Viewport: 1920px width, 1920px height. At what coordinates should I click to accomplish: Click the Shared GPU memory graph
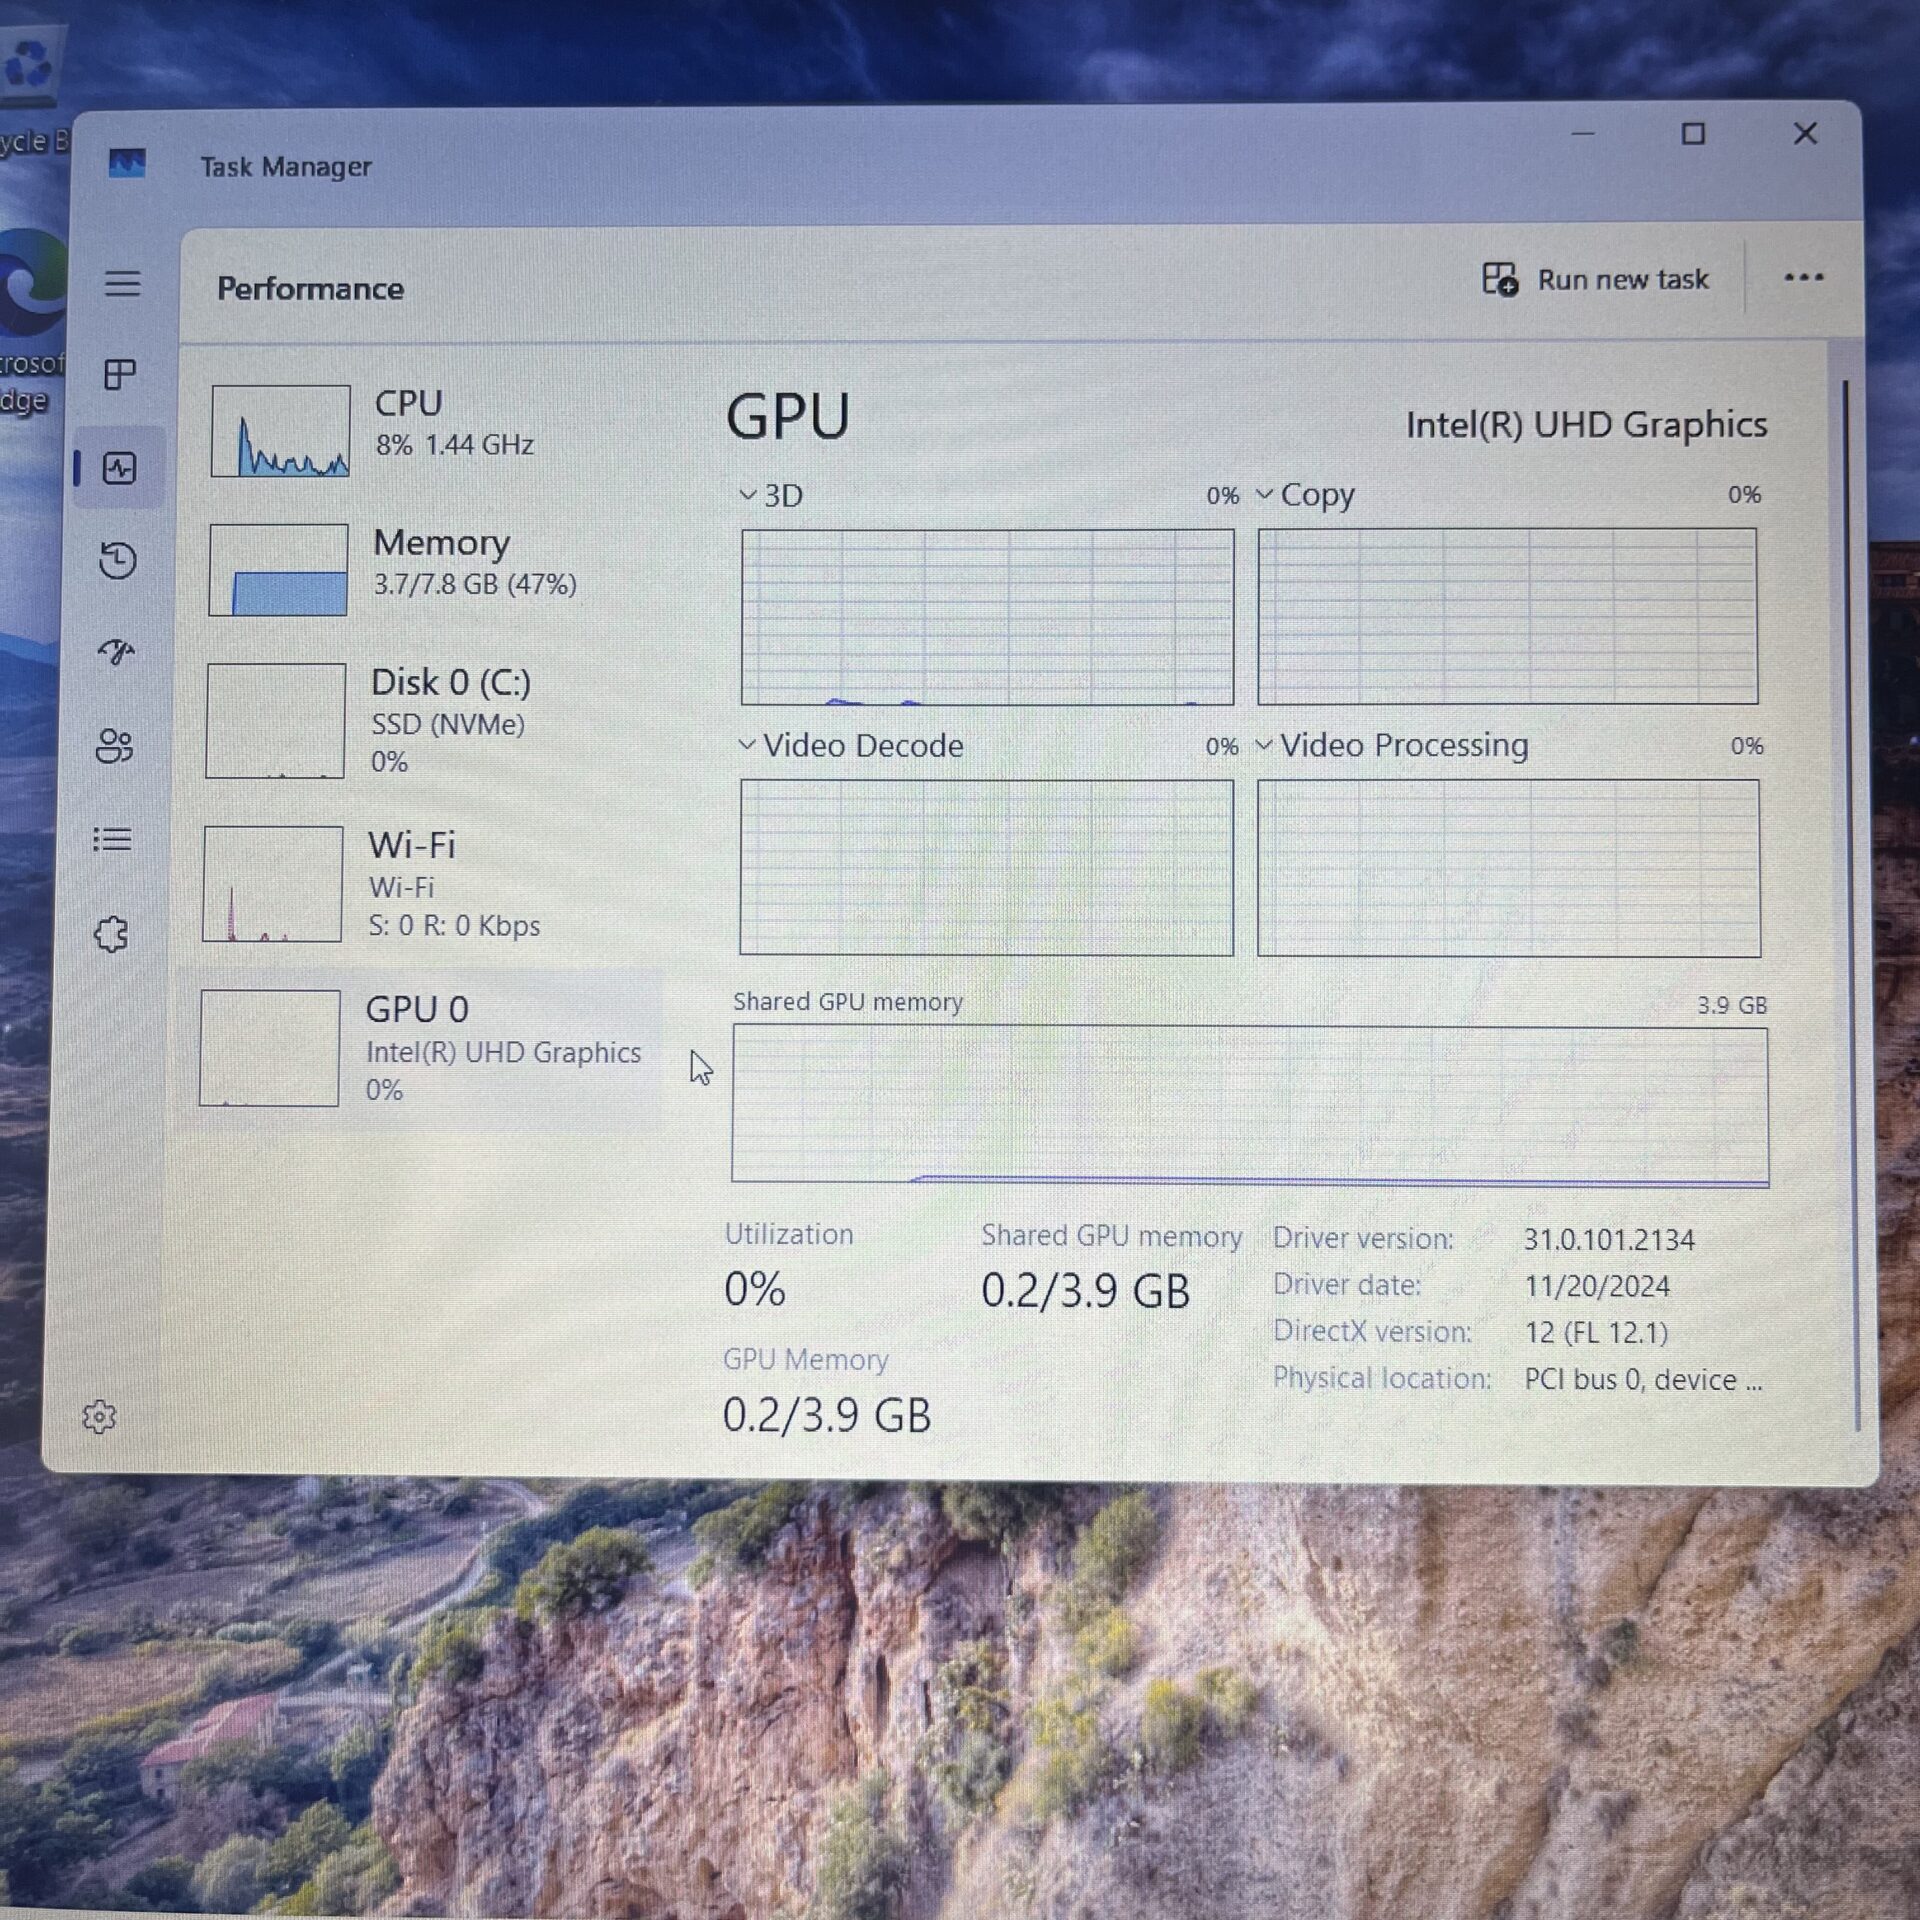click(x=1250, y=1106)
